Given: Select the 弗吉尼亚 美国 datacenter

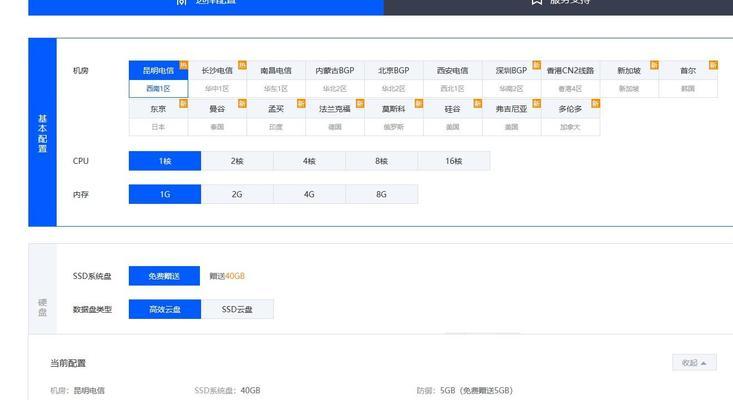Looking at the screenshot, I should click(512, 117).
